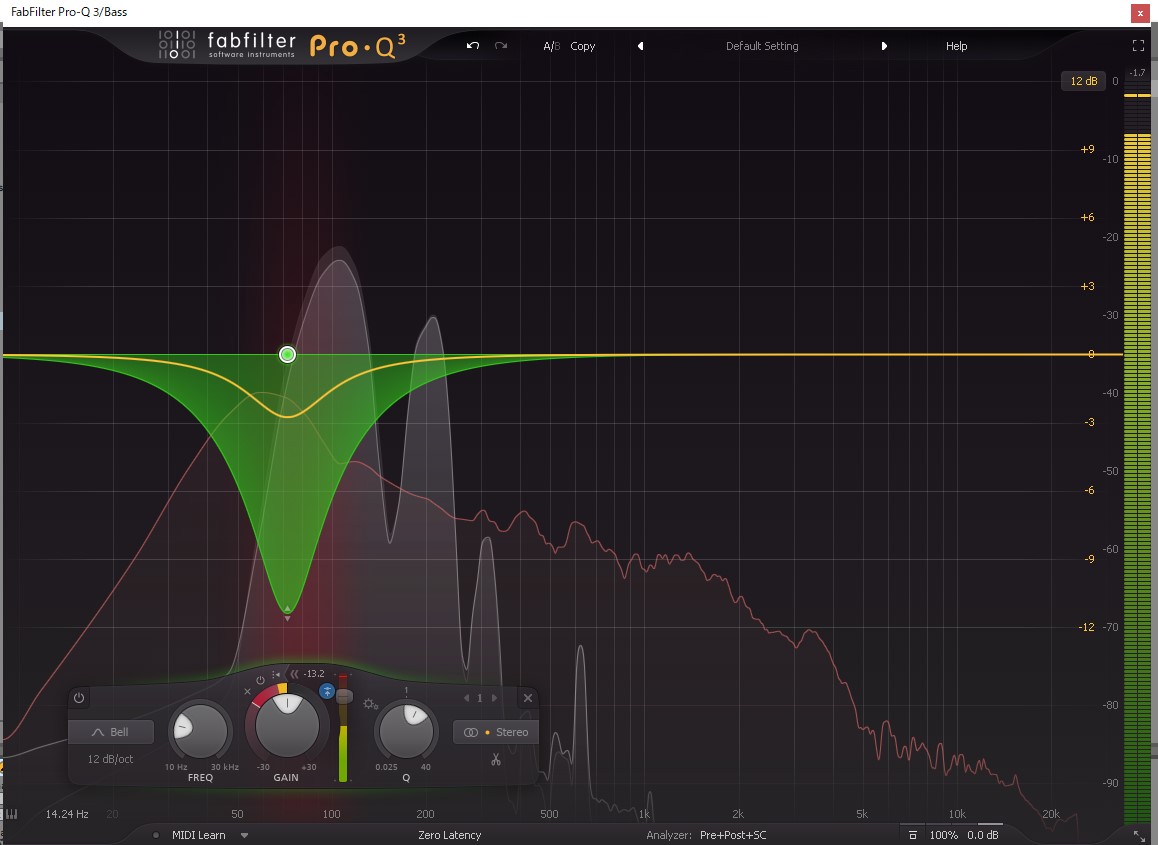Click the +9 dB scale label
This screenshot has height=845, width=1158.
[1087, 149]
